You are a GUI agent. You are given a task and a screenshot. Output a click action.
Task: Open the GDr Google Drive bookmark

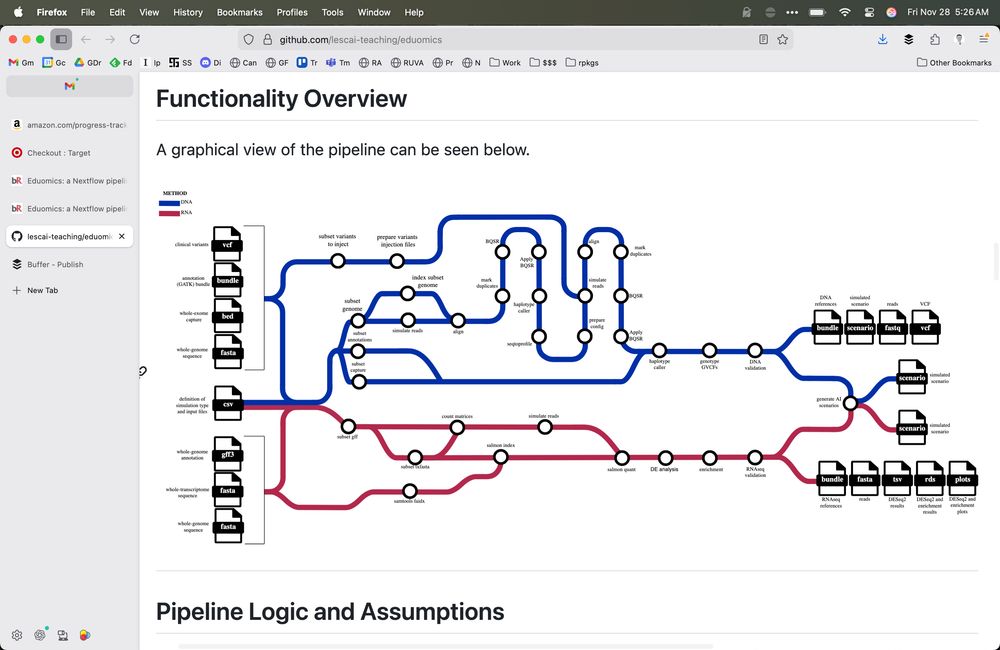[x=88, y=63]
